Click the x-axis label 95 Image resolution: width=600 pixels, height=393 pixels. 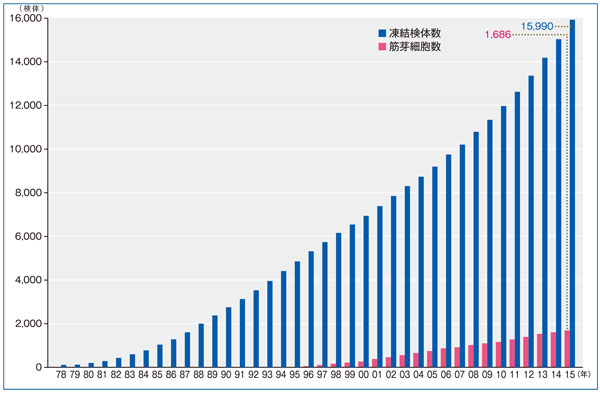click(294, 375)
